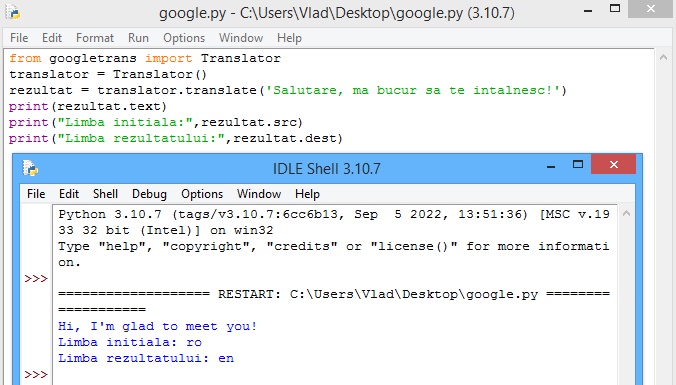
Task: Click the IDLE Shell window Python icon
Action: [30, 168]
